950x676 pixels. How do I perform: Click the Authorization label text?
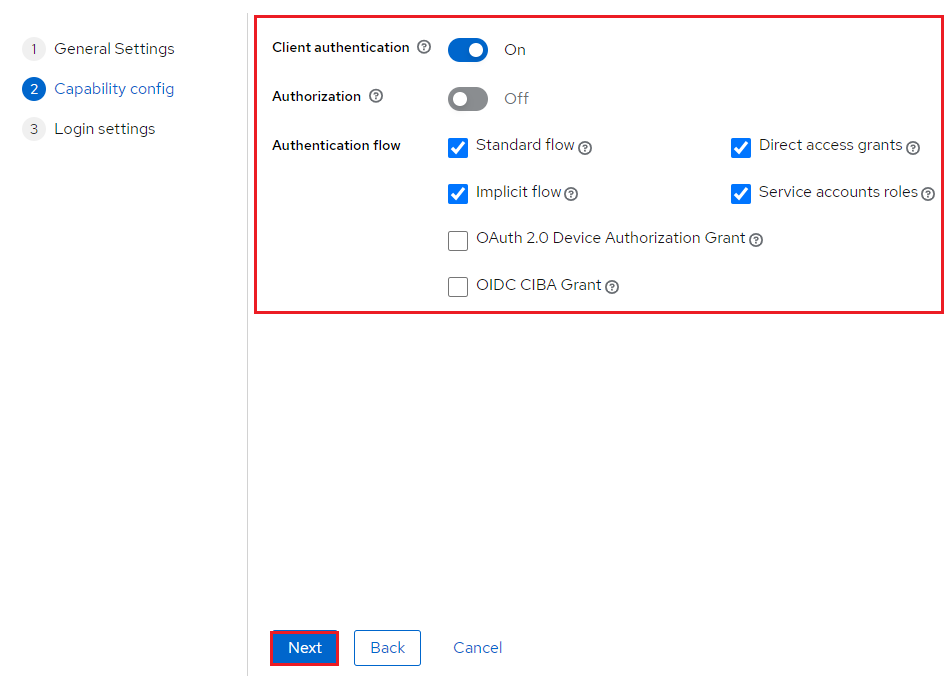[x=316, y=96]
